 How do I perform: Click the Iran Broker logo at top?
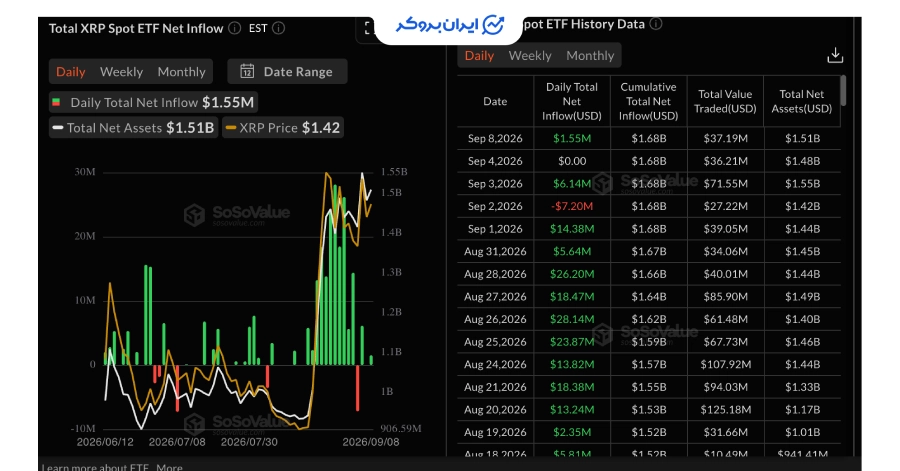[x=449, y=25]
